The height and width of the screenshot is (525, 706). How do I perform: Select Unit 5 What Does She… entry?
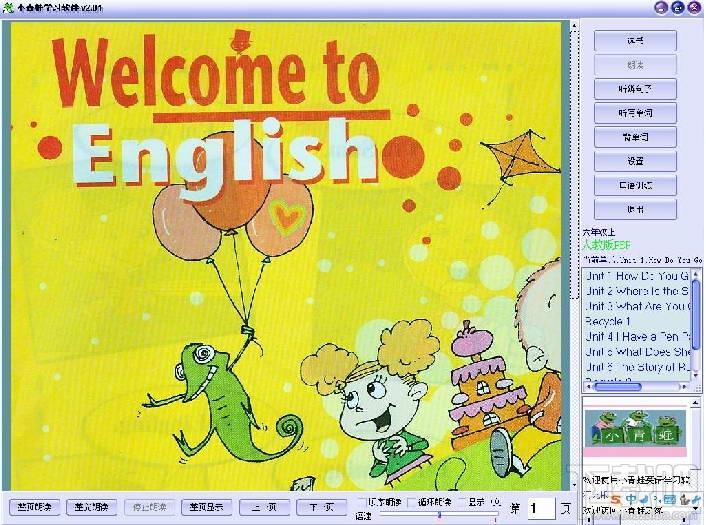(x=637, y=352)
